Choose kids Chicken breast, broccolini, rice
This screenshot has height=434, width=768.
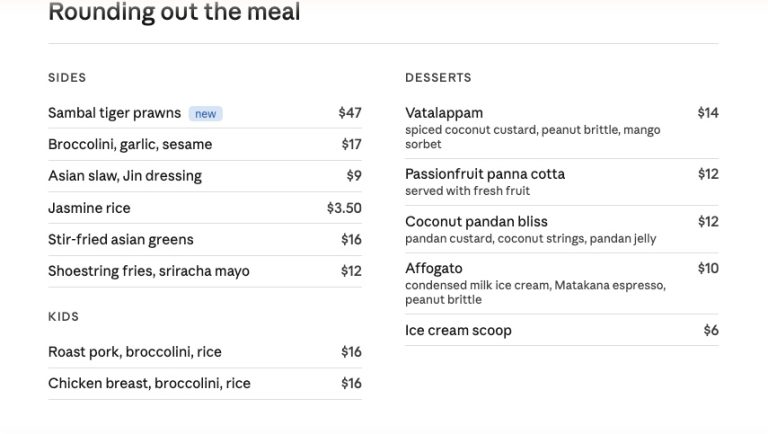(149, 383)
